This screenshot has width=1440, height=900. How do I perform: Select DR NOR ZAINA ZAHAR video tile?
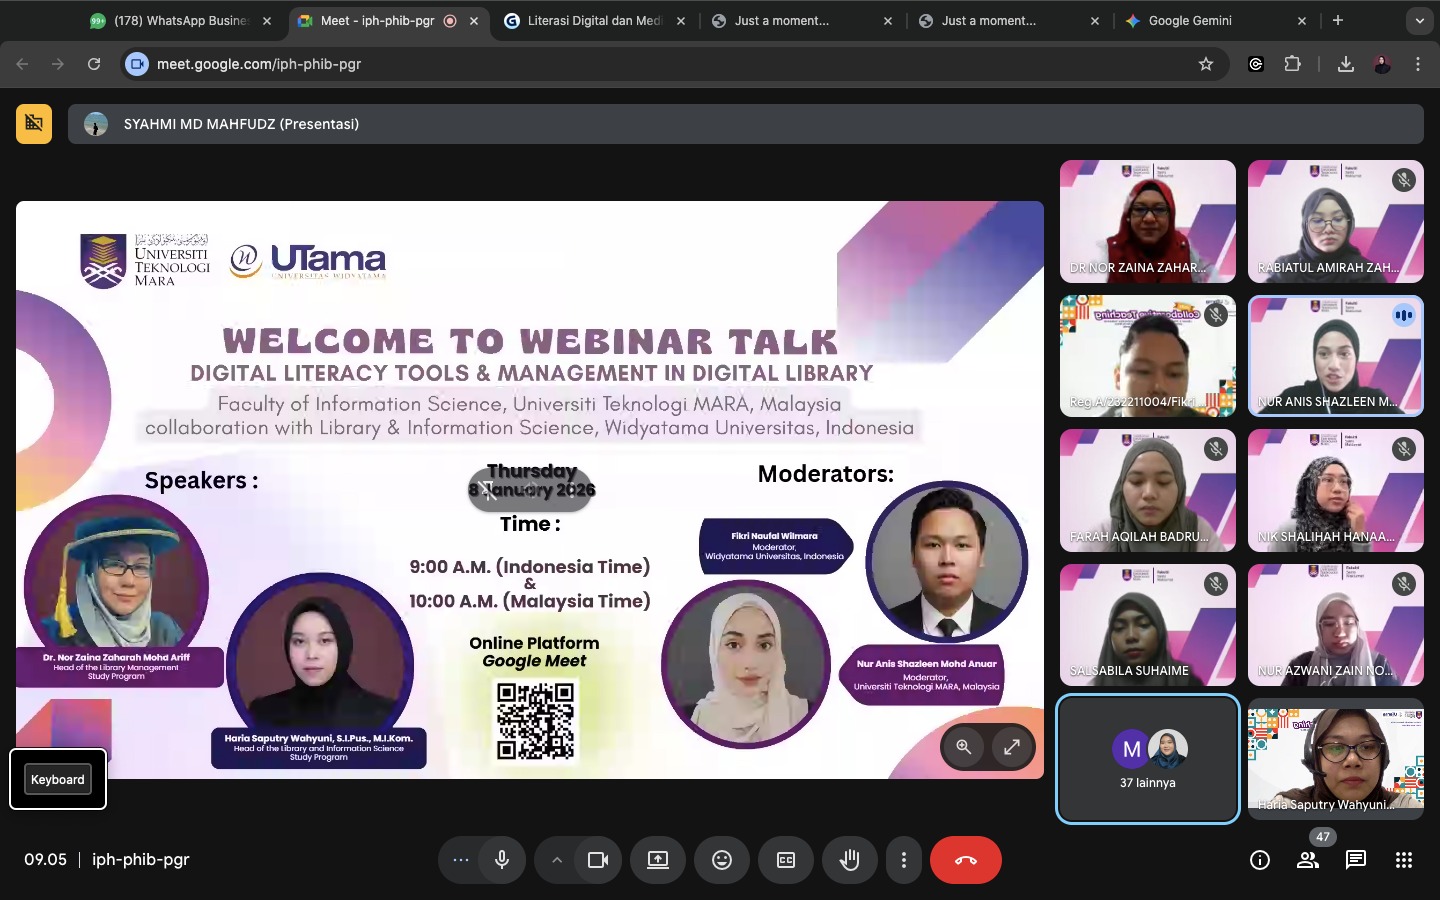[x=1148, y=221]
